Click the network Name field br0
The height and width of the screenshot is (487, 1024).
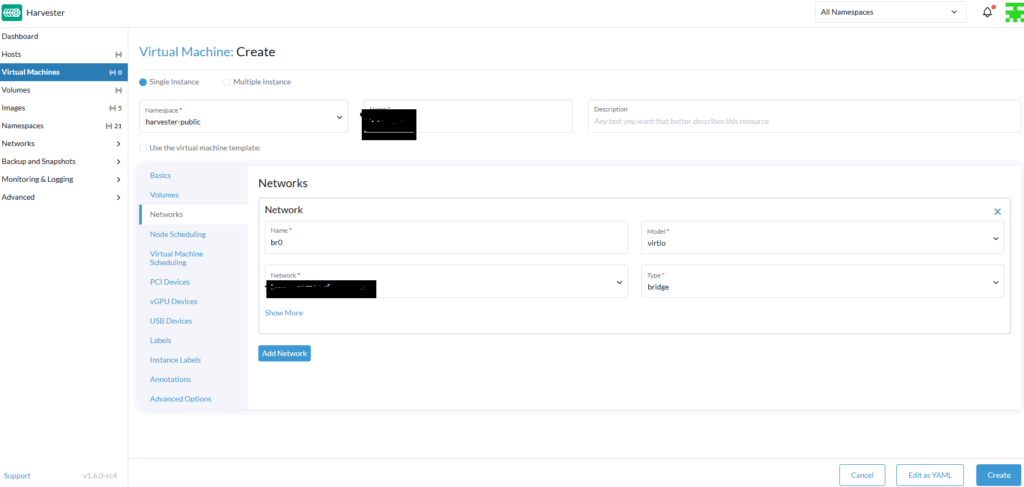[446, 241]
